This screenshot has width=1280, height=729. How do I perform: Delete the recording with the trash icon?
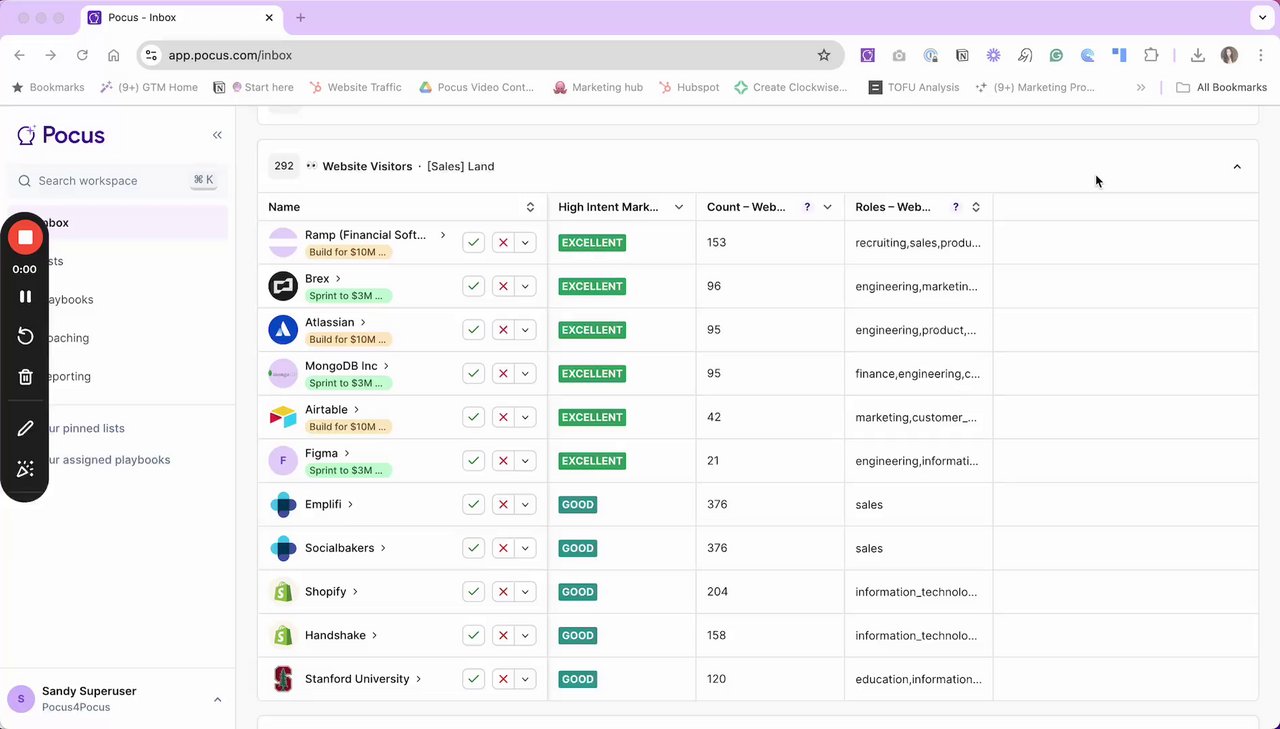(x=25, y=377)
